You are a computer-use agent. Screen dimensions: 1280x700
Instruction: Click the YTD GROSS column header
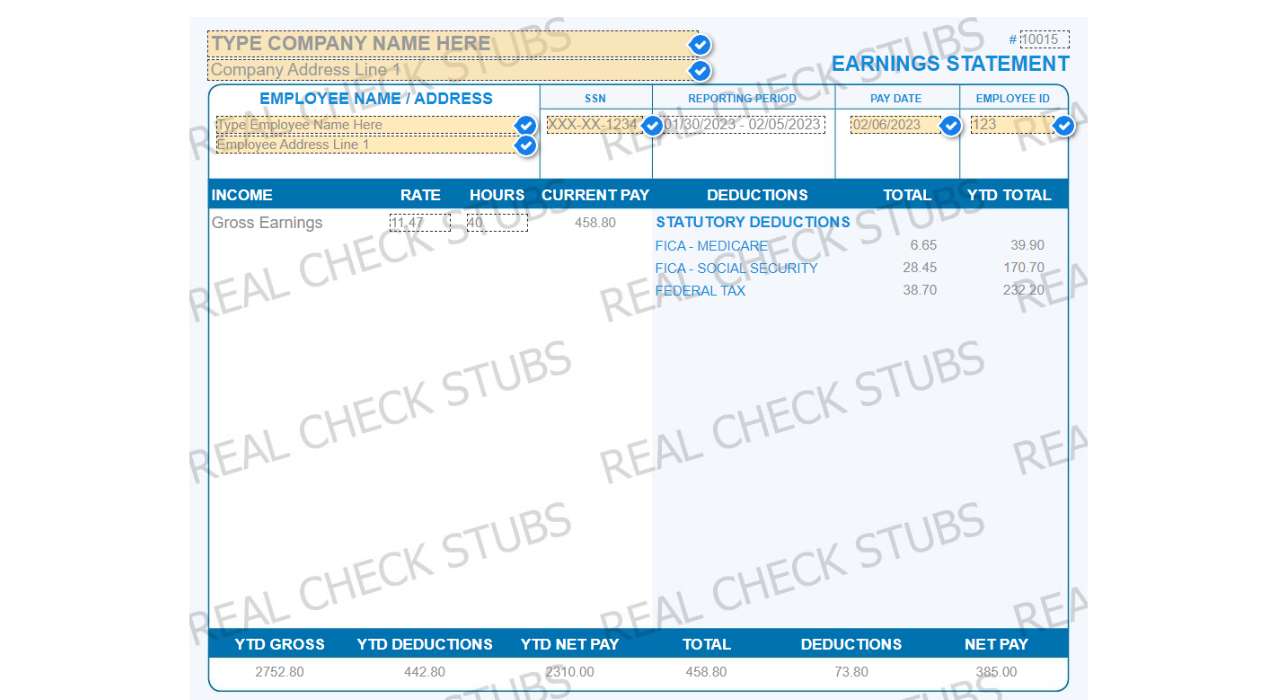(x=281, y=644)
